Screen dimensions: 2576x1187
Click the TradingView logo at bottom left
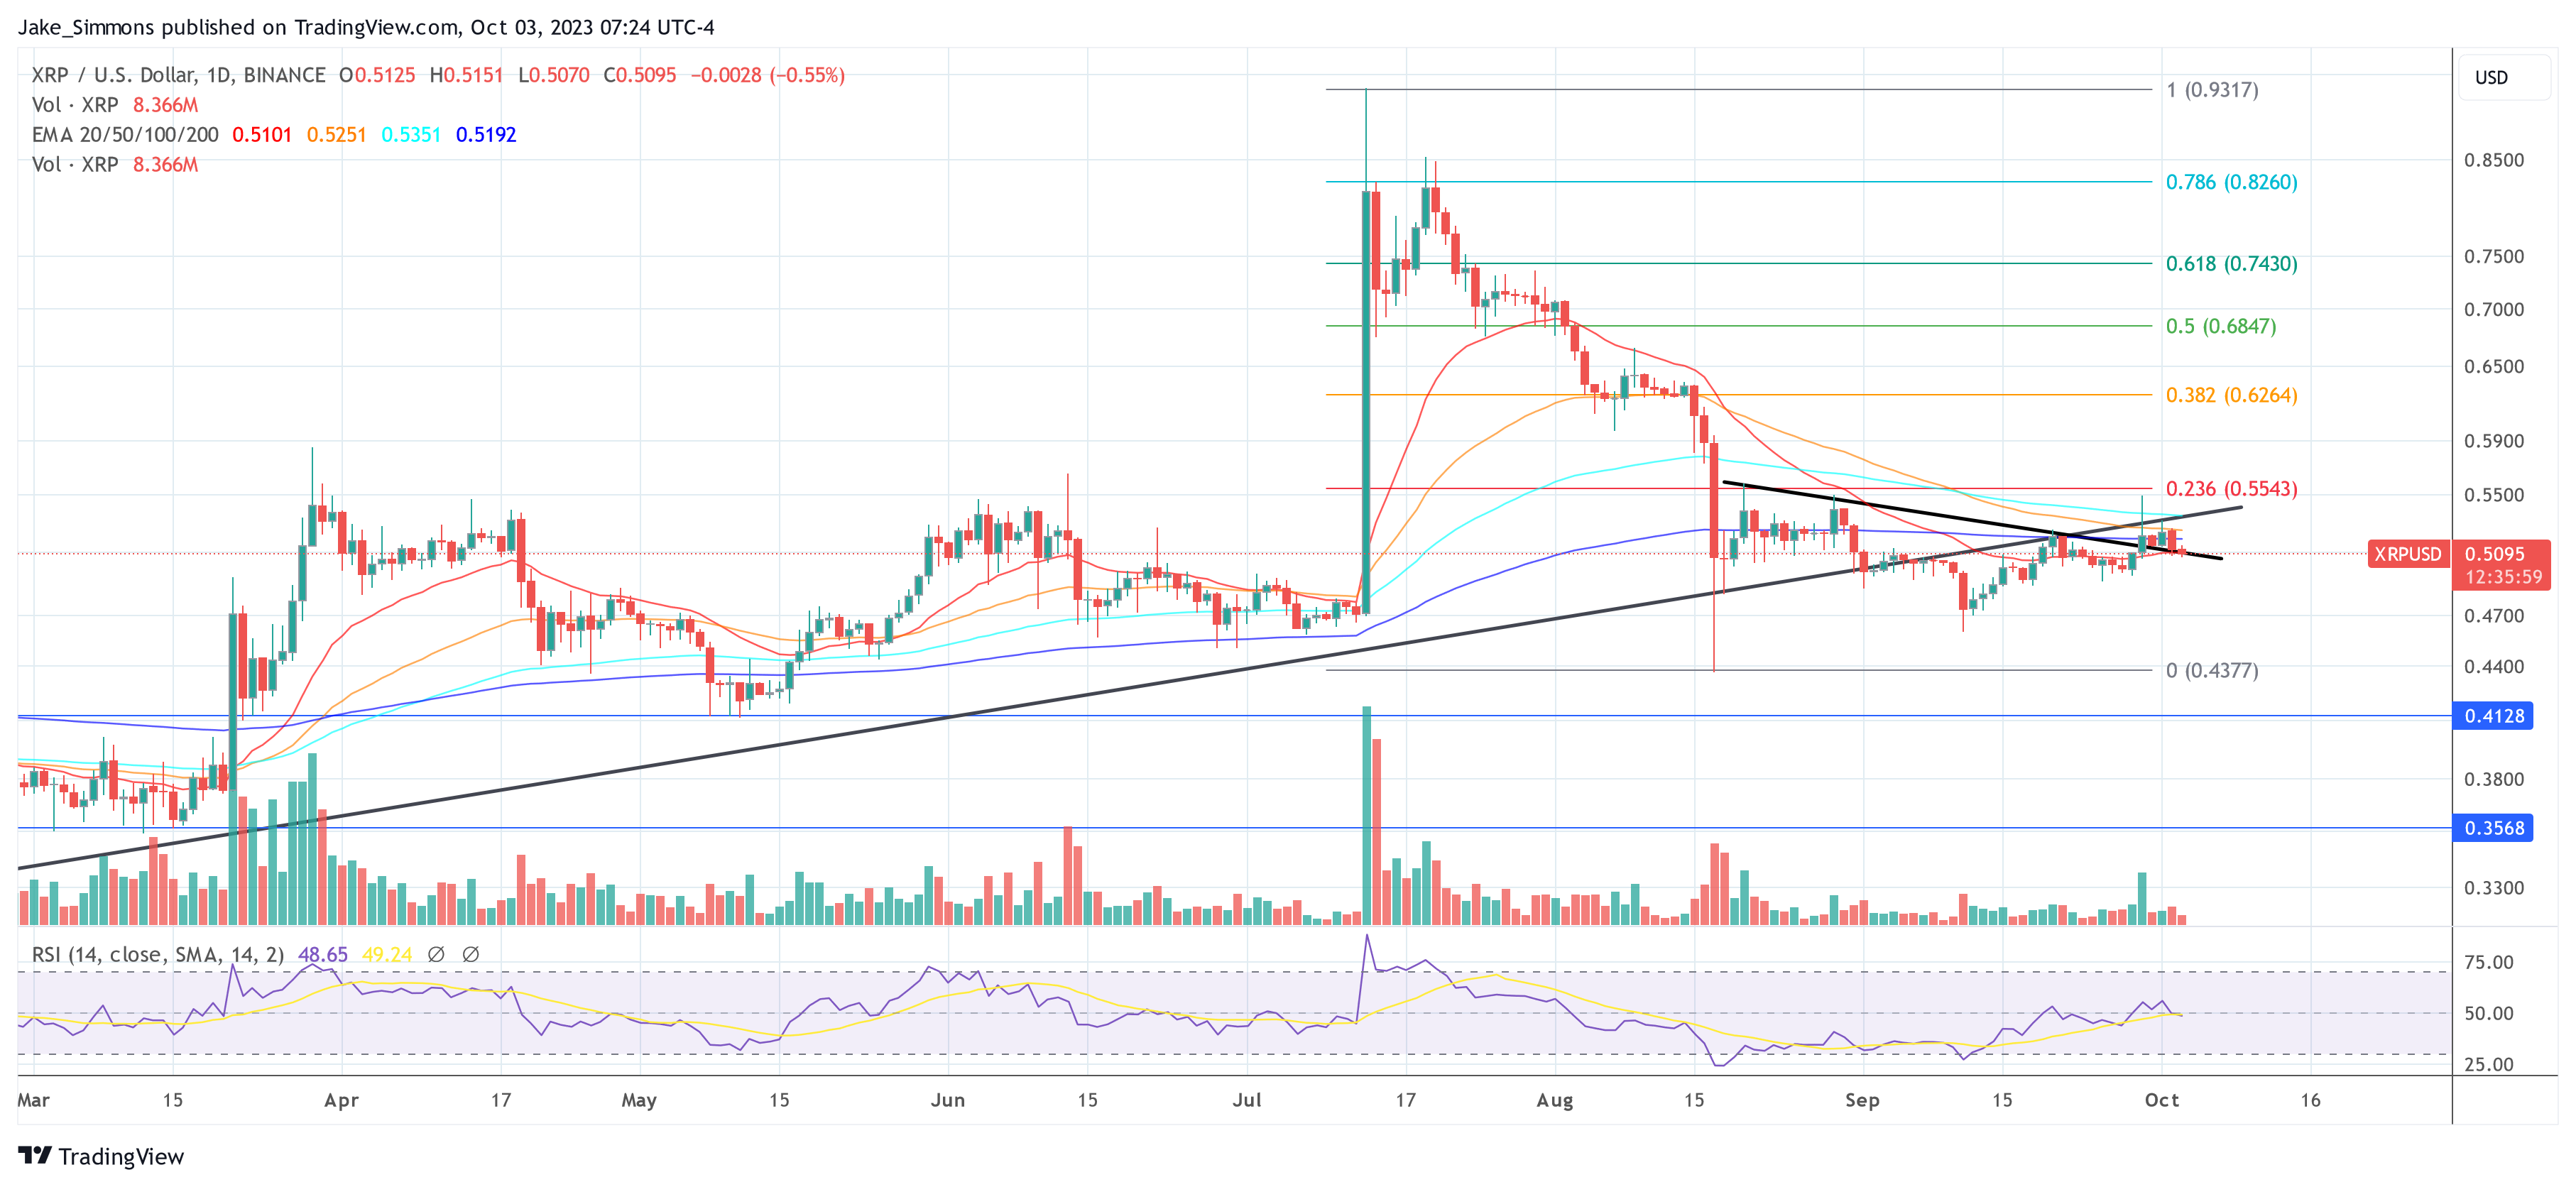click(x=100, y=1157)
